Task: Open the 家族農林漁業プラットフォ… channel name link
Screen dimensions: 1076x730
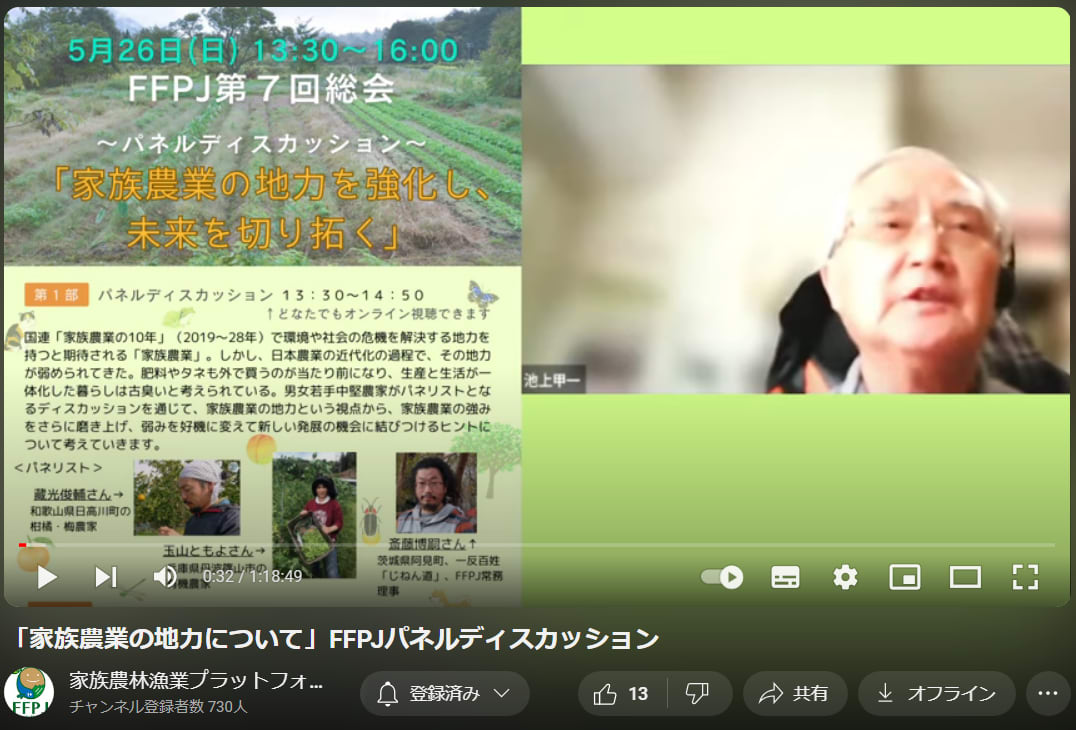Action: [196, 681]
